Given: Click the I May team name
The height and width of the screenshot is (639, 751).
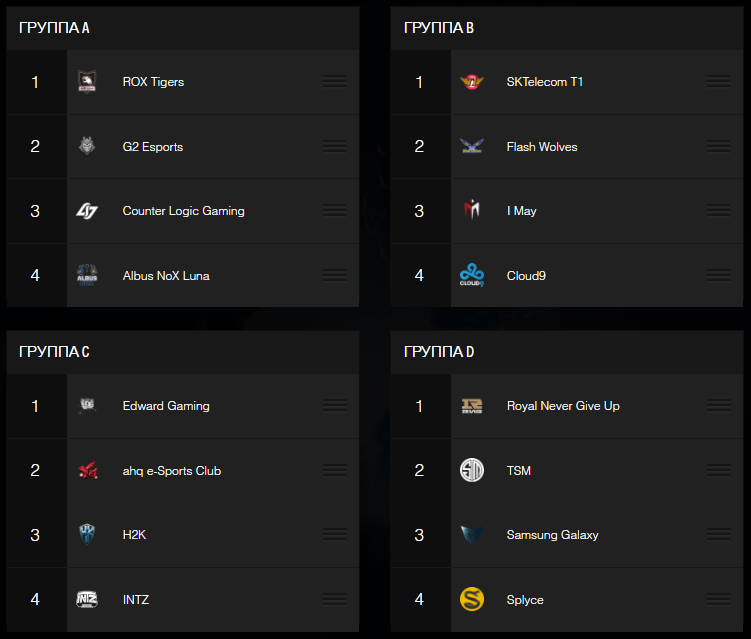Looking at the screenshot, I should (522, 211).
